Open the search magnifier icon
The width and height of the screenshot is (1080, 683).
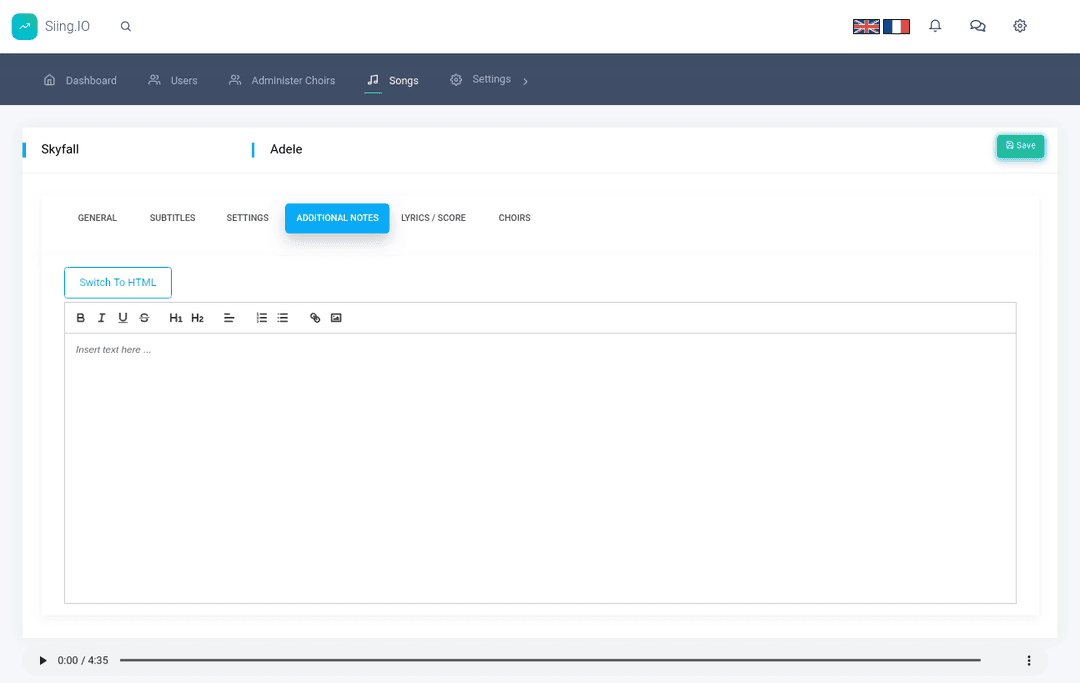(x=125, y=26)
